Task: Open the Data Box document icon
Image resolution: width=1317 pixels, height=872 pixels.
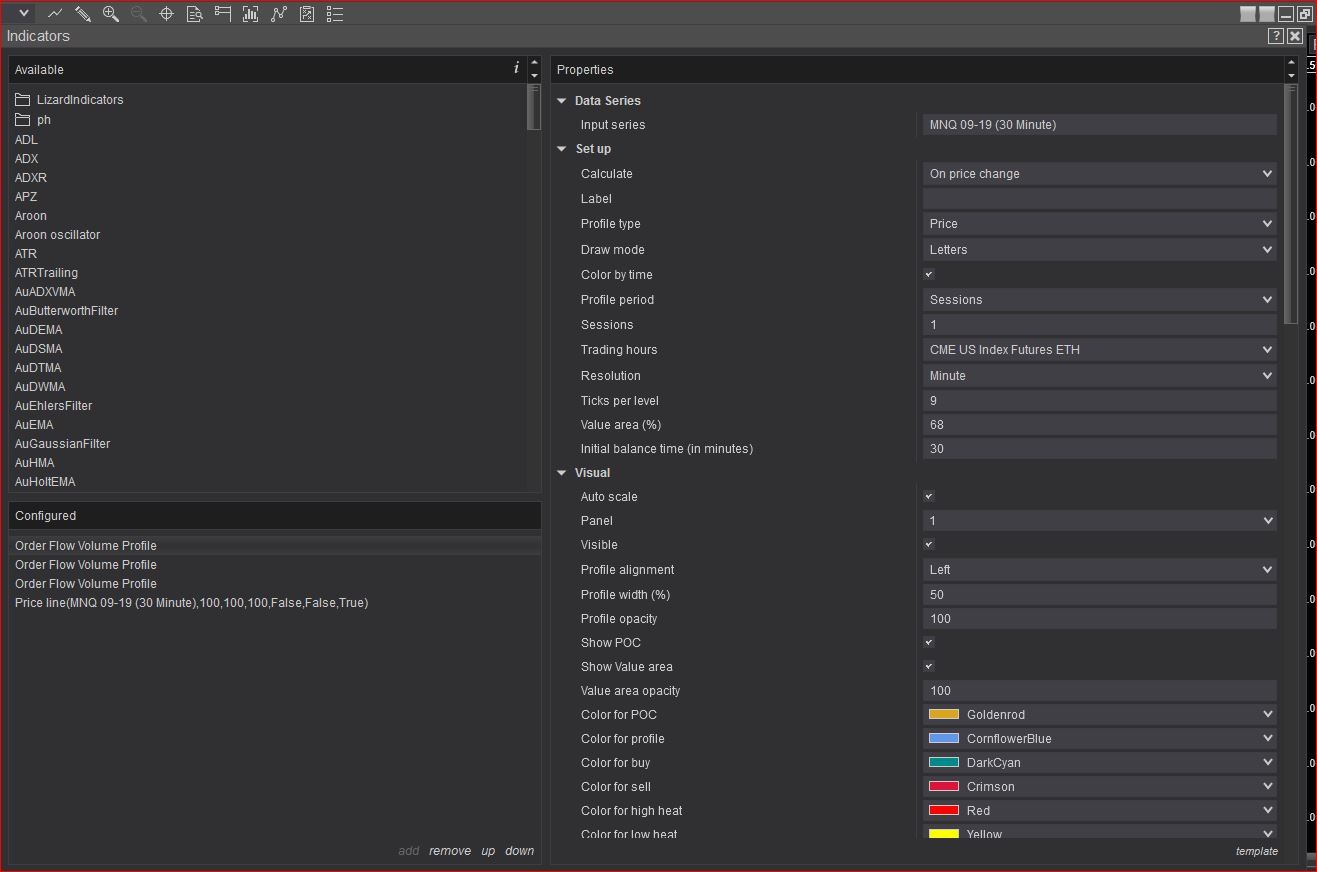Action: click(x=195, y=14)
